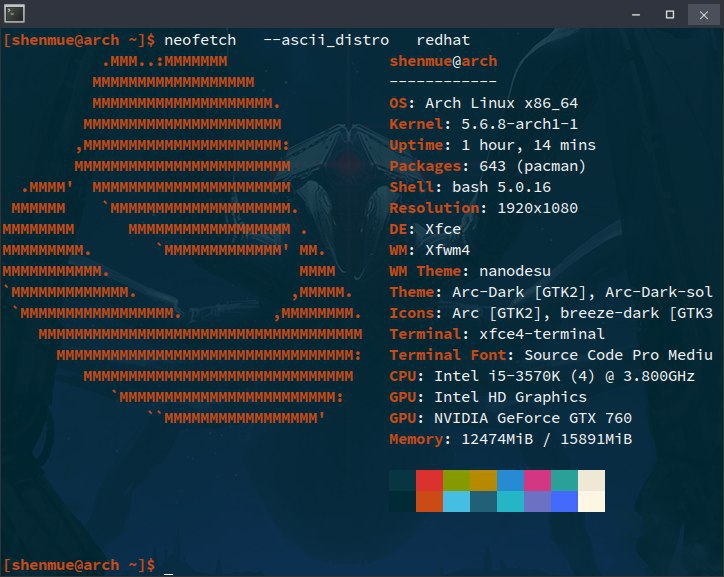This screenshot has height=577, width=724.
Task: Close the terminal window
Action: pyautogui.click(x=704, y=15)
